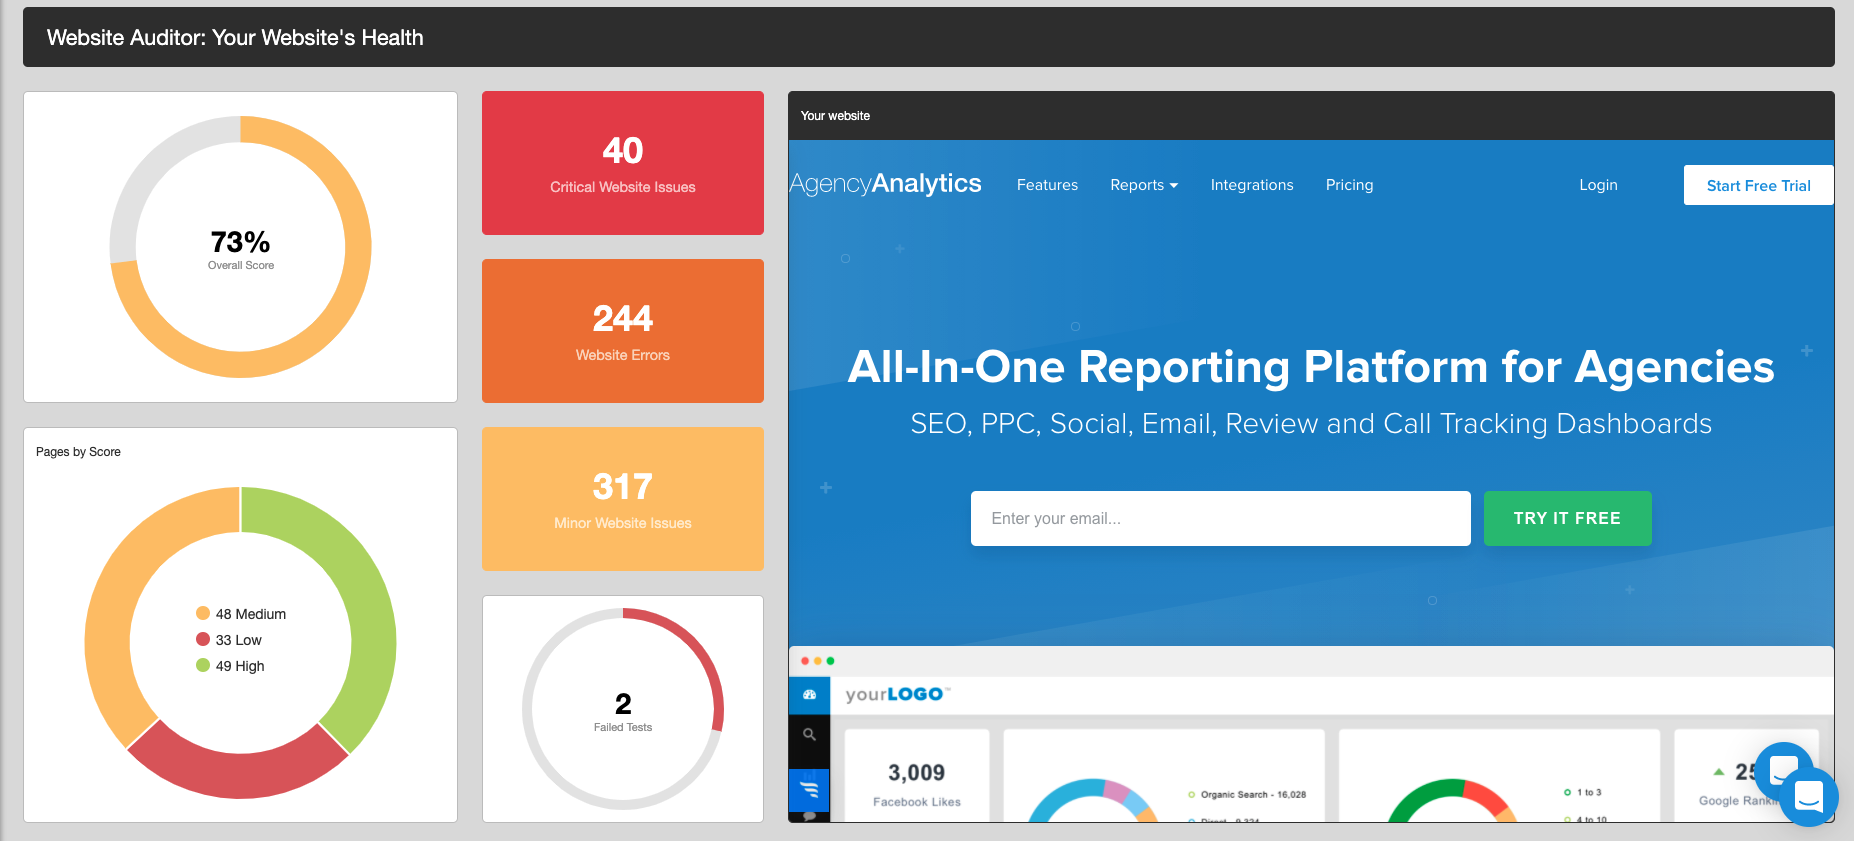Viewport: 1854px width, 841px height.
Task: Open the 244 Website Errors card
Action: 623,331
